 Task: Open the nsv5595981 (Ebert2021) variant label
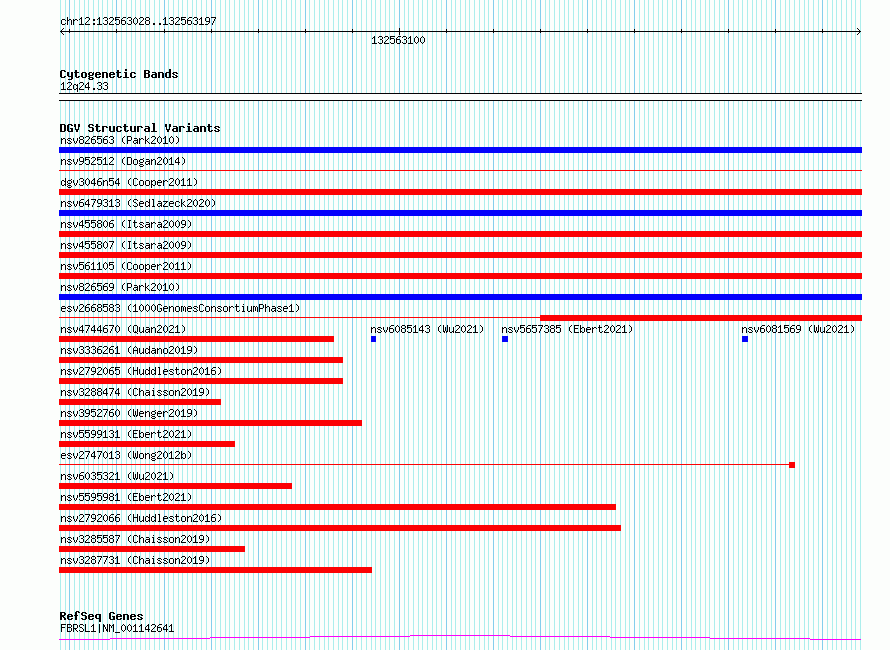click(x=126, y=497)
